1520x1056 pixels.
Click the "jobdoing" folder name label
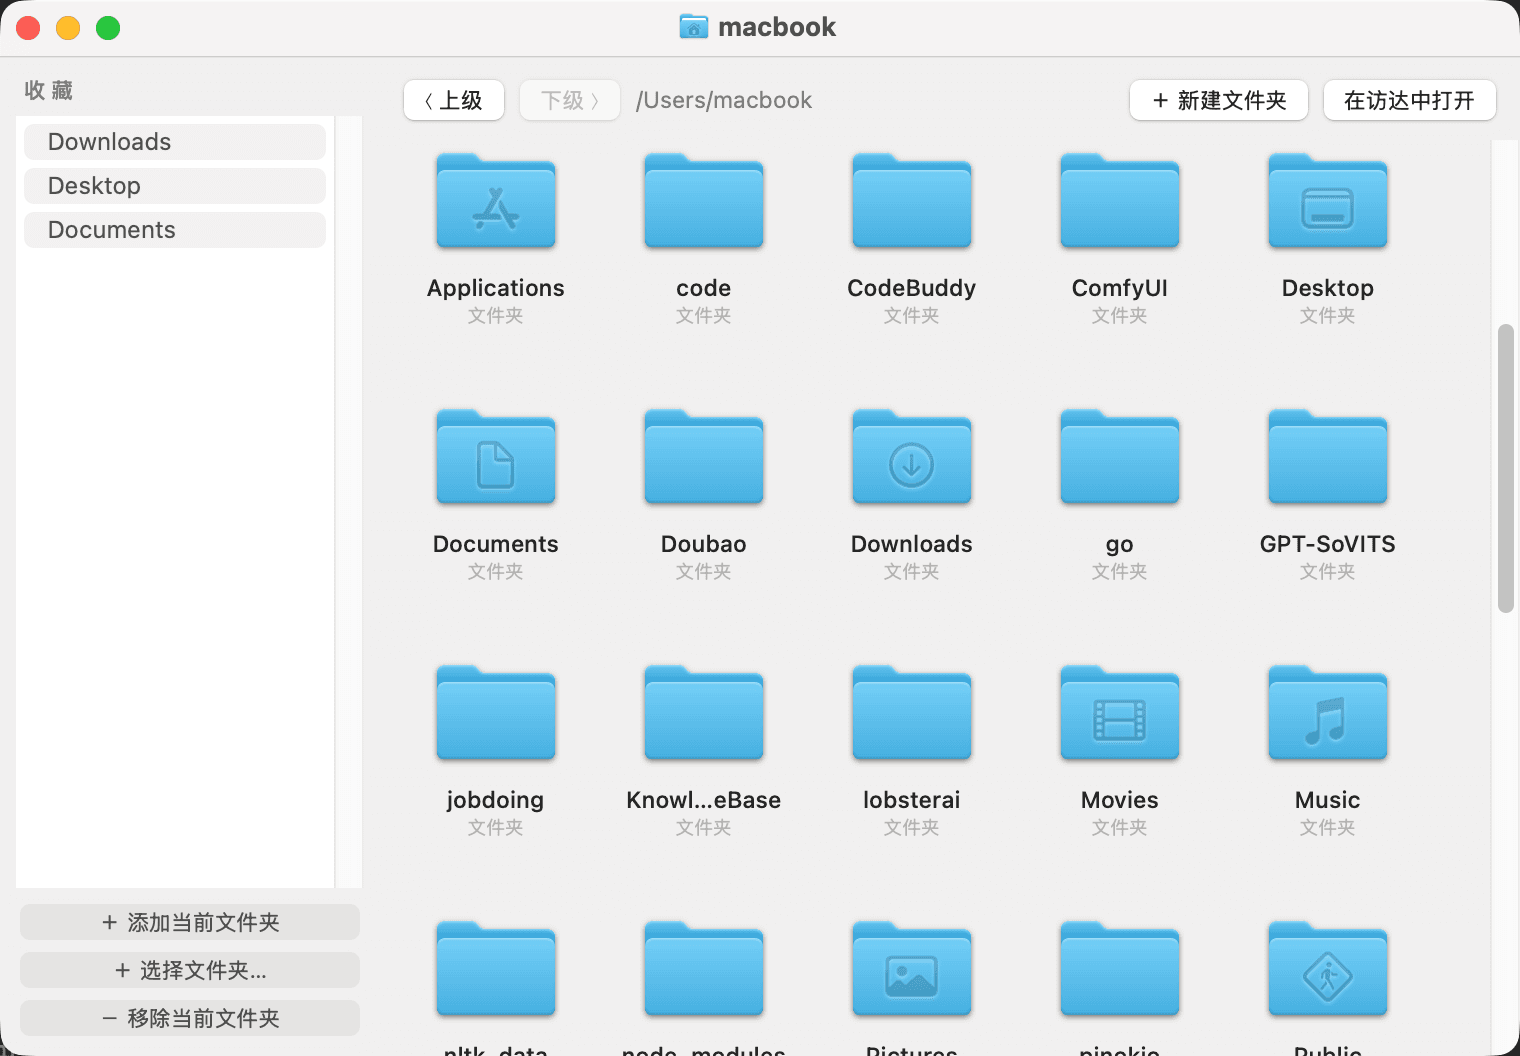496,800
